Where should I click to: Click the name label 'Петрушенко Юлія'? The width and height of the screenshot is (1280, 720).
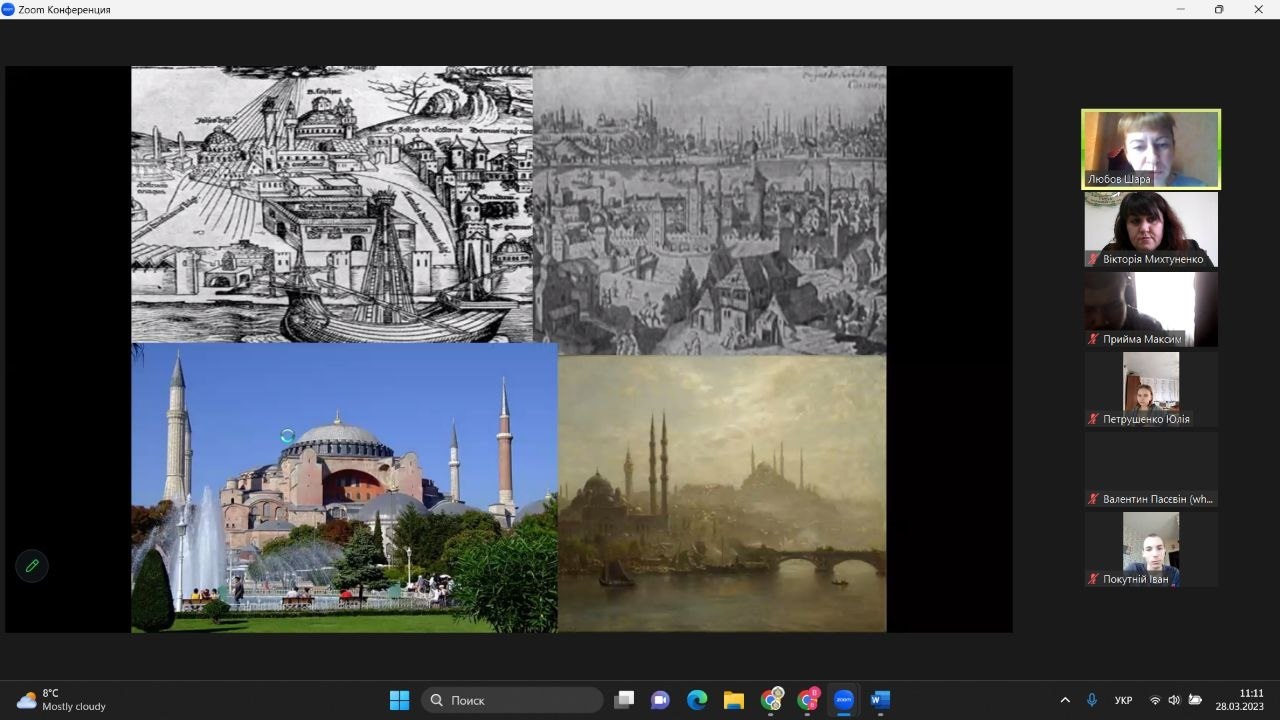[x=1146, y=420]
